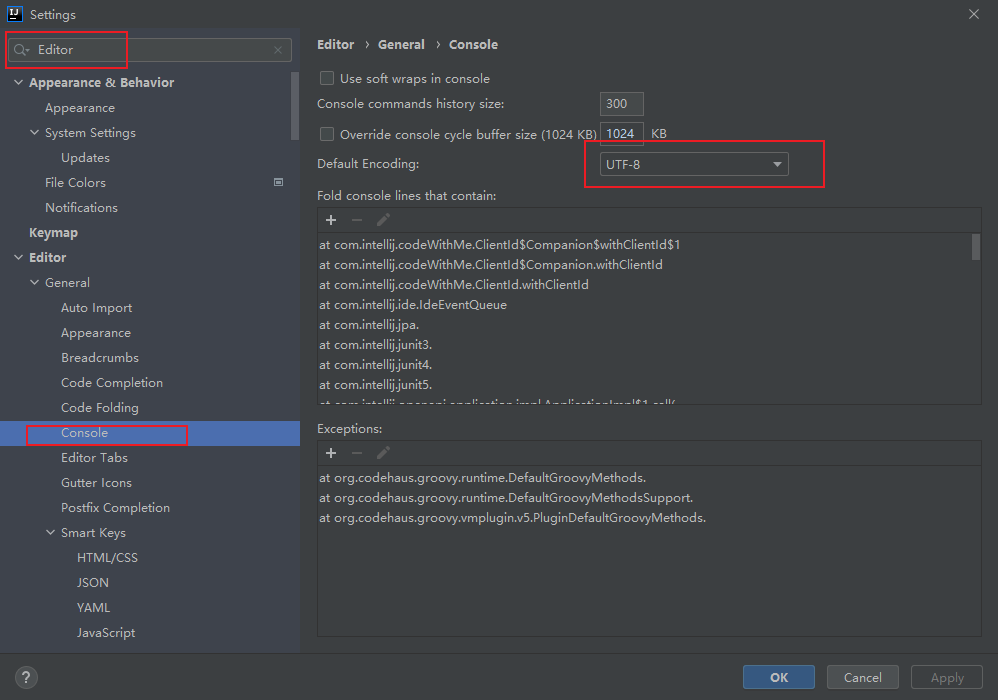Screen dimensions: 998x700
Task: Remove selected exception pattern
Action: (357, 453)
